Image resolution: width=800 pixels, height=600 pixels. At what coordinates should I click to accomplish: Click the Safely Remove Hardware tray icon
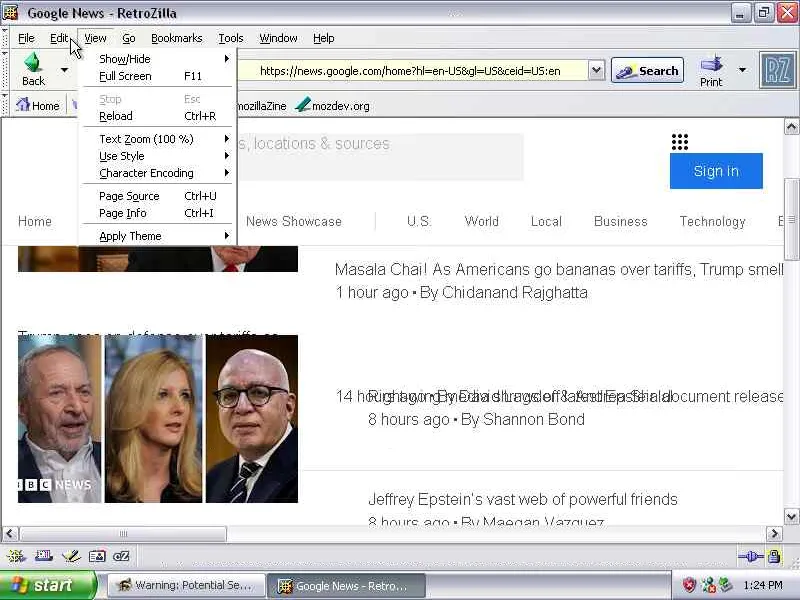pyautogui.click(x=724, y=585)
